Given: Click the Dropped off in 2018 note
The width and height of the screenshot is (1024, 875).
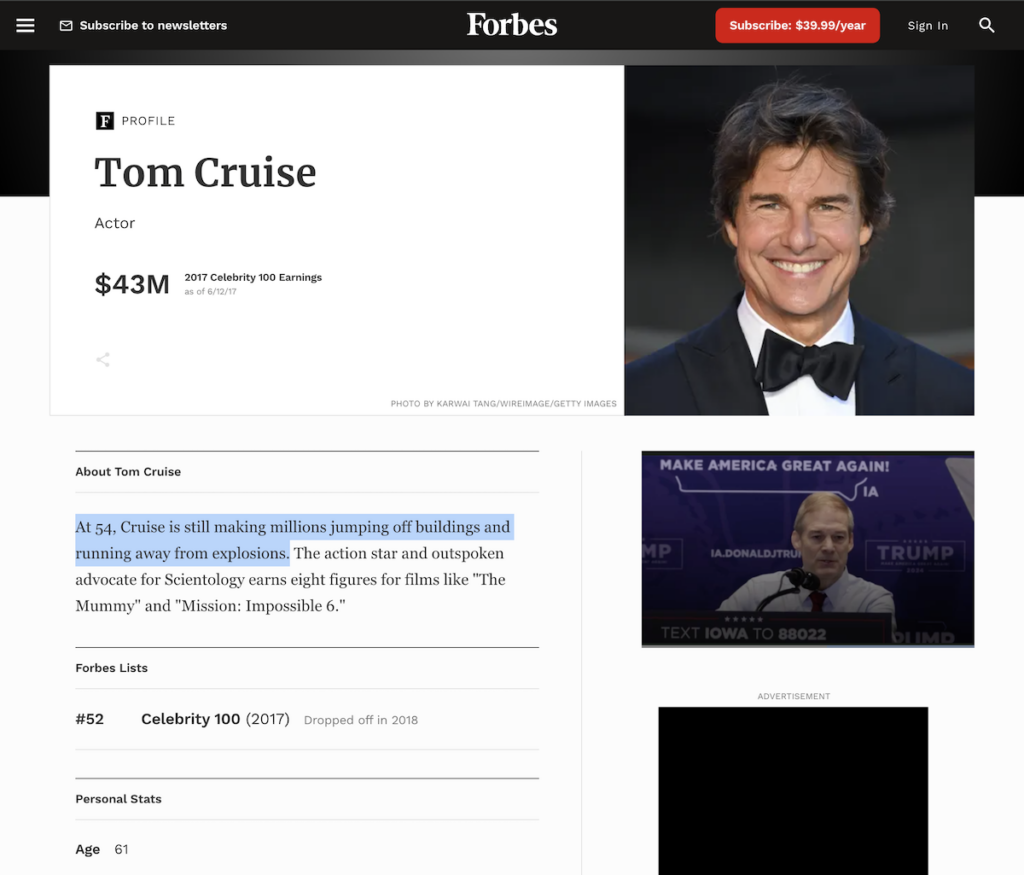Looking at the screenshot, I should point(360,720).
